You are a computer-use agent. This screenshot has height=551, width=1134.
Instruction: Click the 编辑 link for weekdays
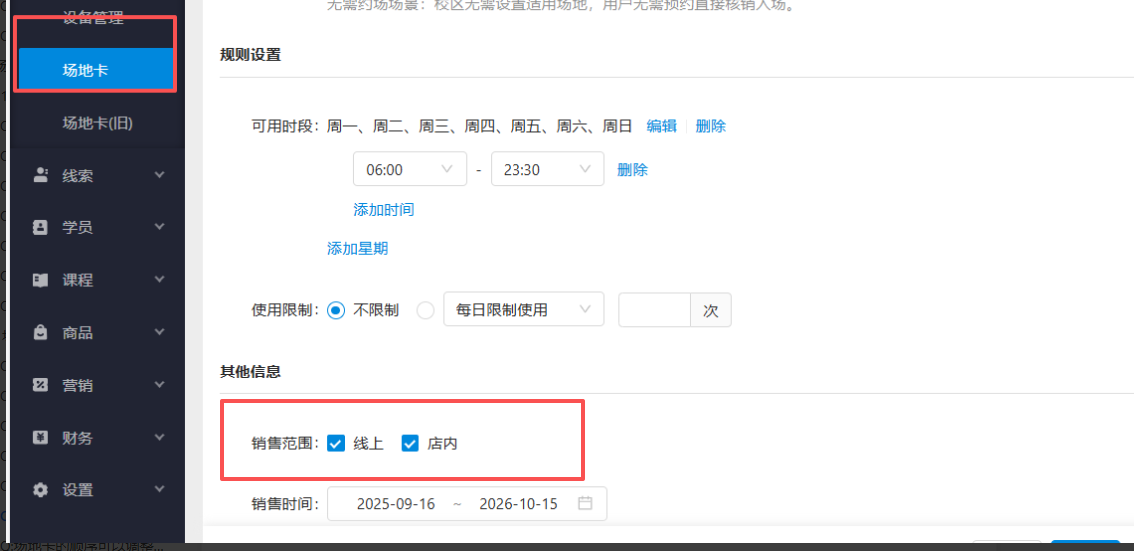(x=662, y=126)
